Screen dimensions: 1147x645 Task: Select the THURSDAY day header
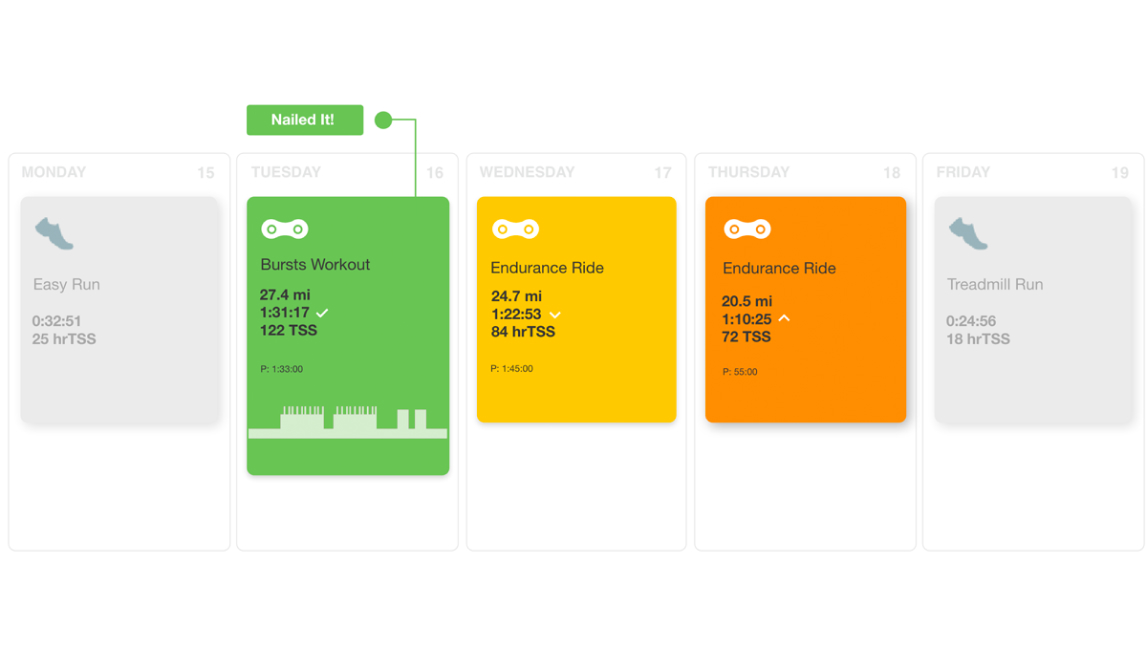pos(748,173)
